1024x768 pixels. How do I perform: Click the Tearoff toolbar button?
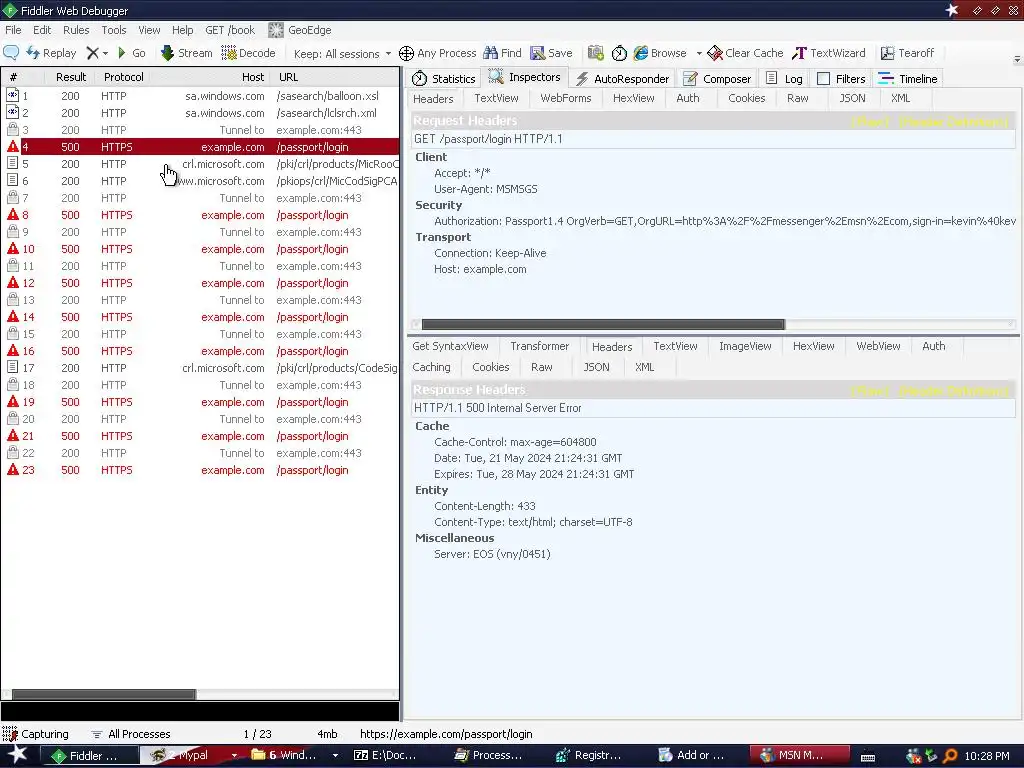pos(907,53)
